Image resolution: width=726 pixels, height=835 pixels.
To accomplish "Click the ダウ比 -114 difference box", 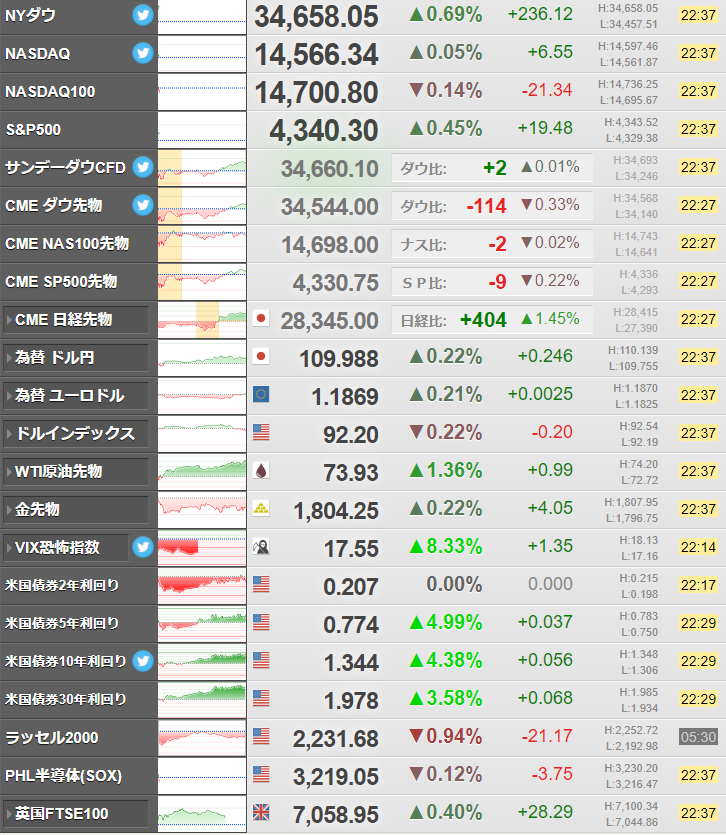I will click(492, 206).
